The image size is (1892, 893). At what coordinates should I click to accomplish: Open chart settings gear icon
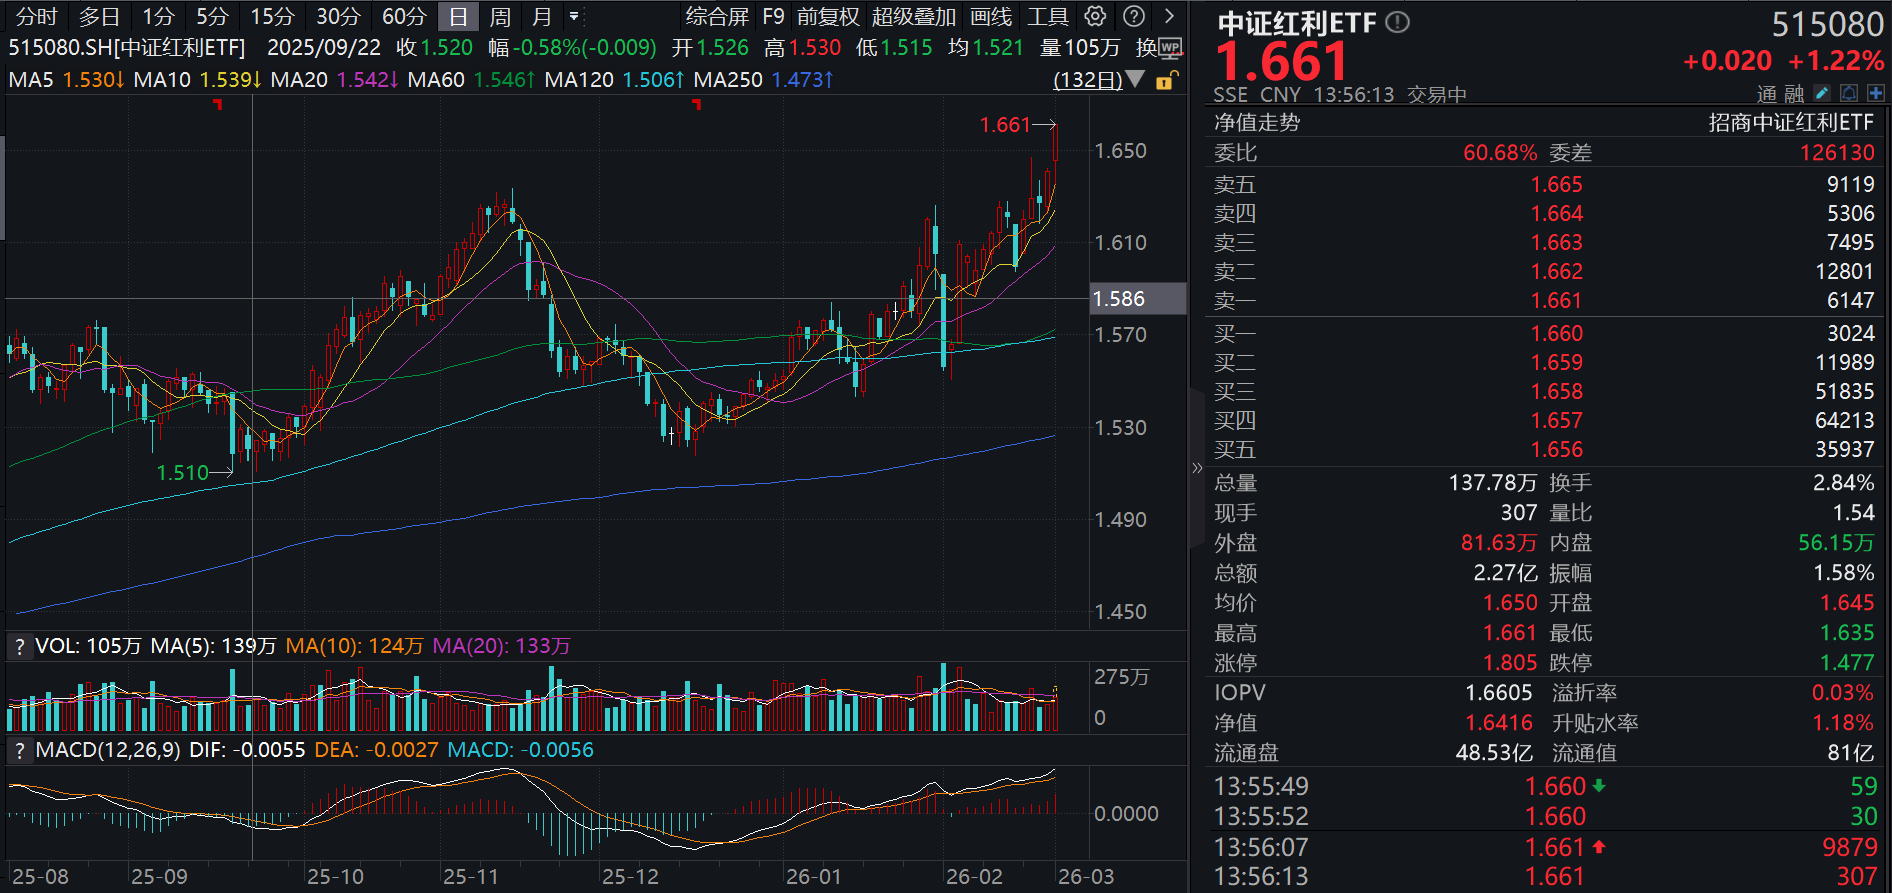click(x=1095, y=16)
